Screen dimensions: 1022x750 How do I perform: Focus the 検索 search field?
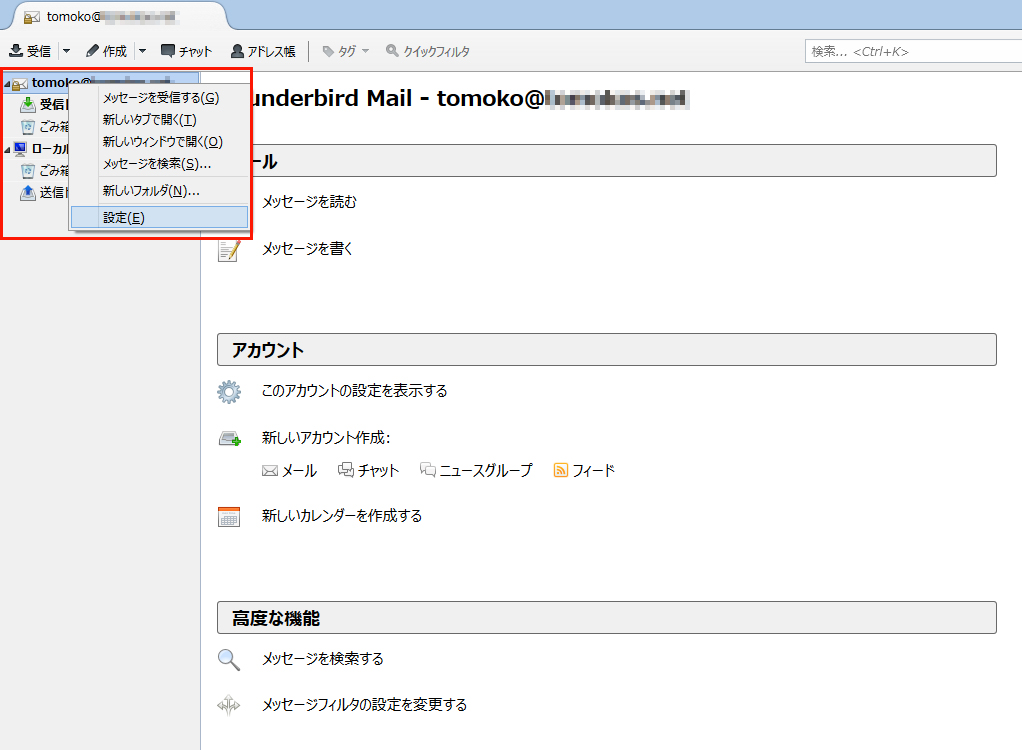[913, 51]
